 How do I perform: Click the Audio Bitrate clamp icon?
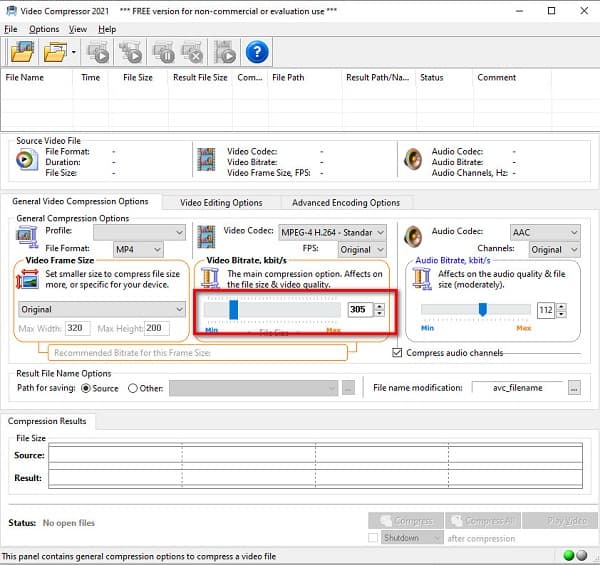[x=422, y=278]
